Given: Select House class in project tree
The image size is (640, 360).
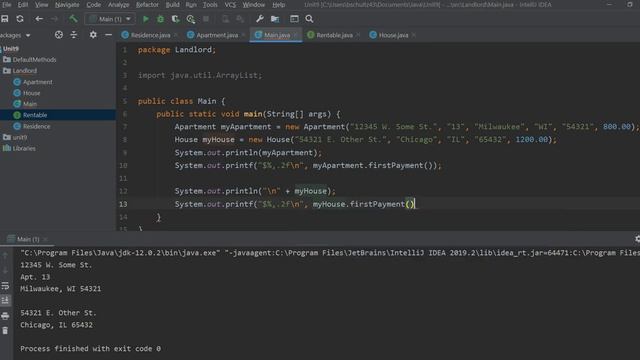Looking at the screenshot, I should pyautogui.click(x=27, y=93).
